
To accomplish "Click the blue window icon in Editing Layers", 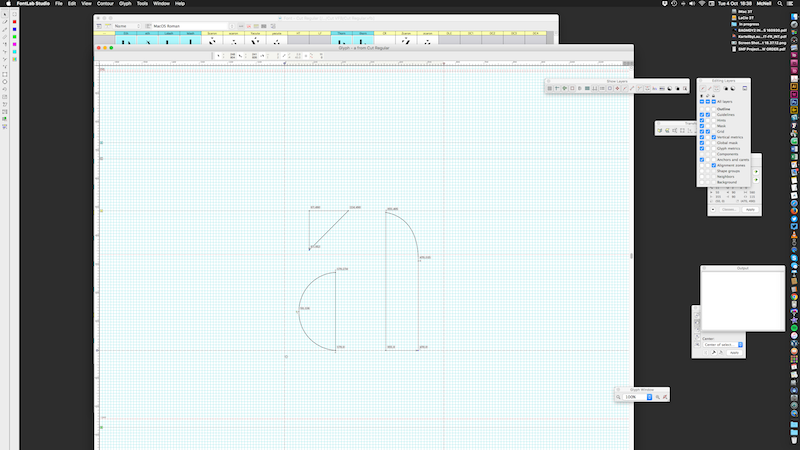I will pos(745,88).
